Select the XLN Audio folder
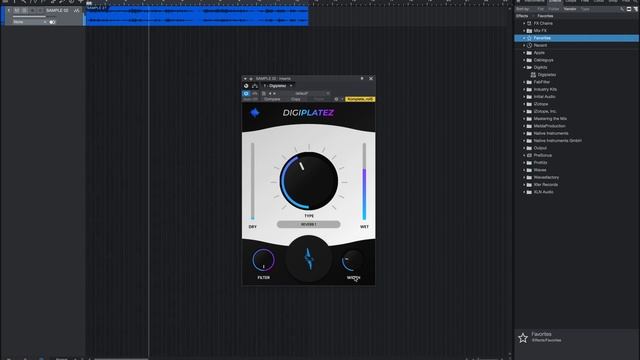This screenshot has height=360, width=640. click(544, 192)
